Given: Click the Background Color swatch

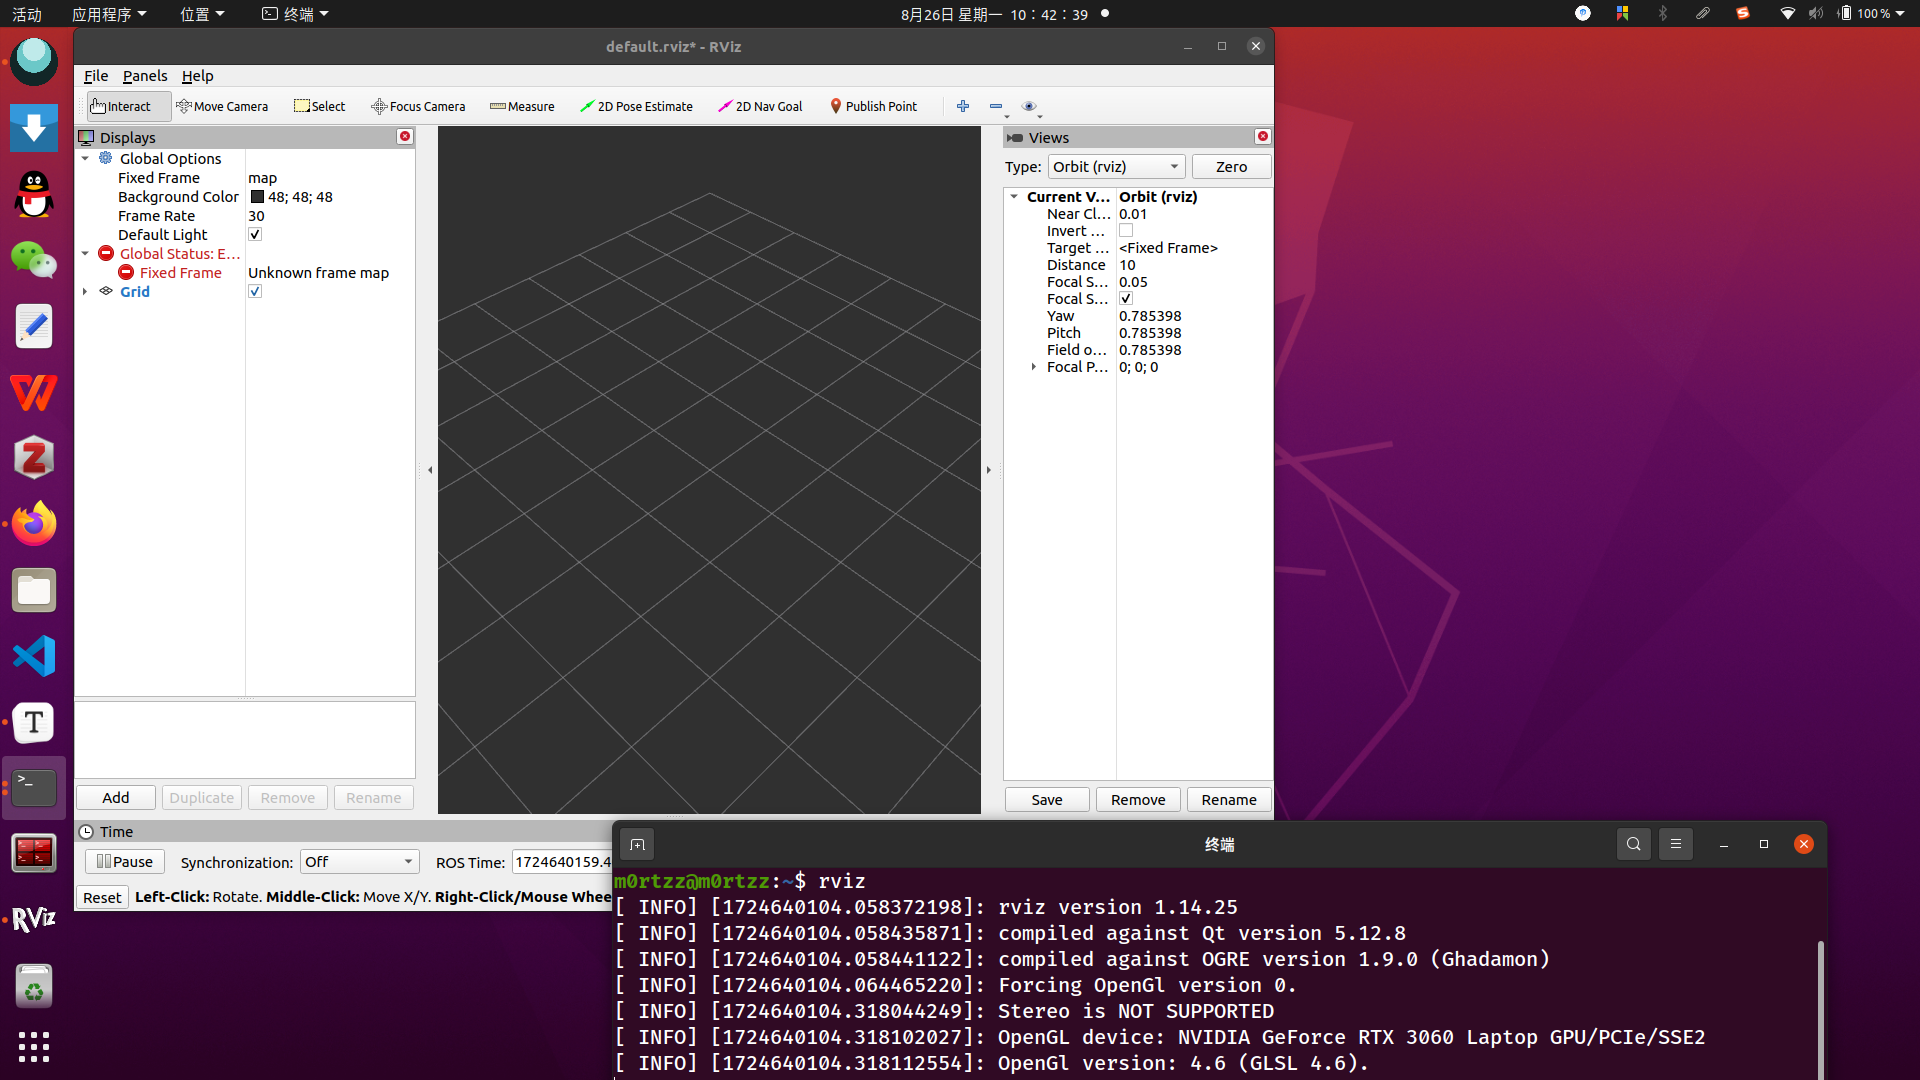Looking at the screenshot, I should click(257, 197).
